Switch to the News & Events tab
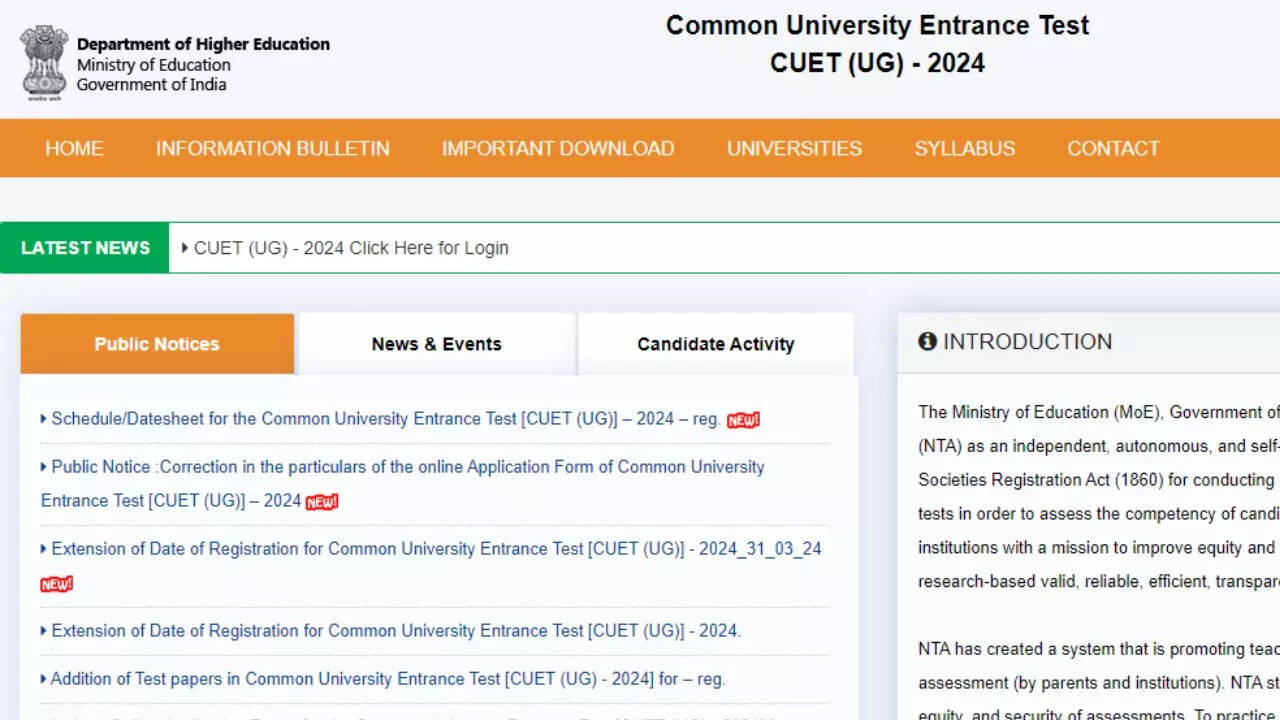Image resolution: width=1280 pixels, height=720 pixels. 436,344
